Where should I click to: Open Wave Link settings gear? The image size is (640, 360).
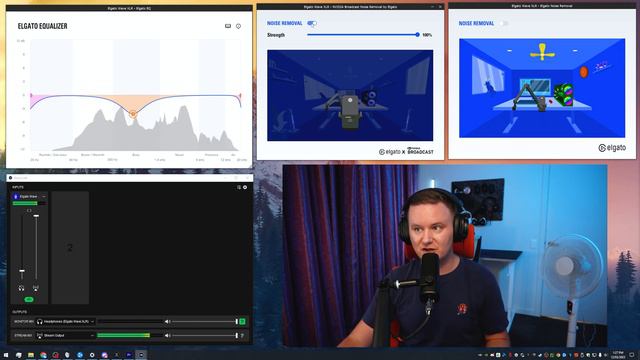tap(245, 187)
